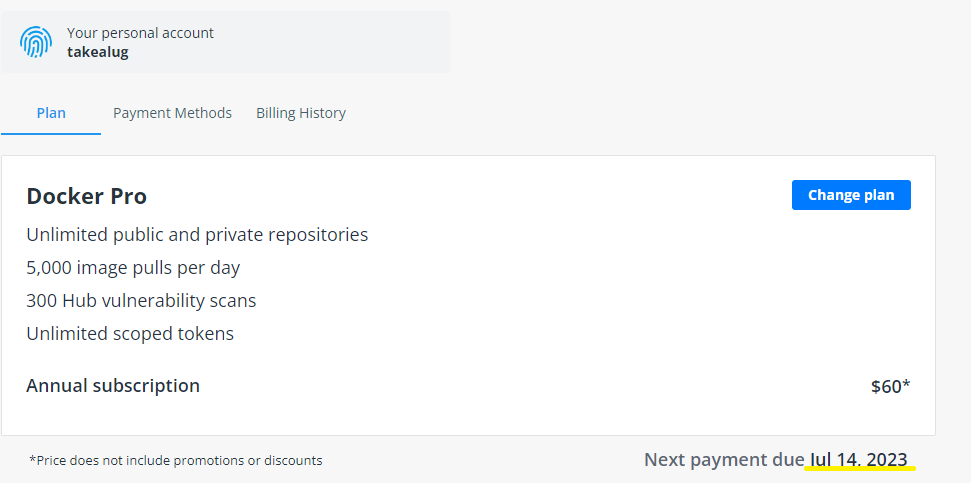Click the price promotions footnote text
This screenshot has height=485, width=972.
coord(178,461)
